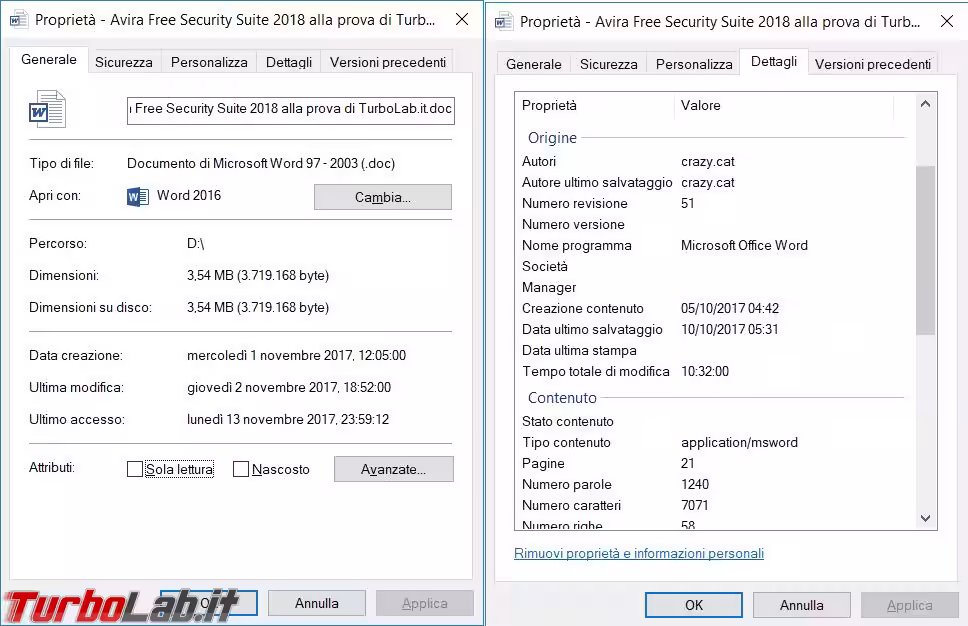The height and width of the screenshot is (626, 968).
Task: Select Pagine value 21
Action: 688,464
